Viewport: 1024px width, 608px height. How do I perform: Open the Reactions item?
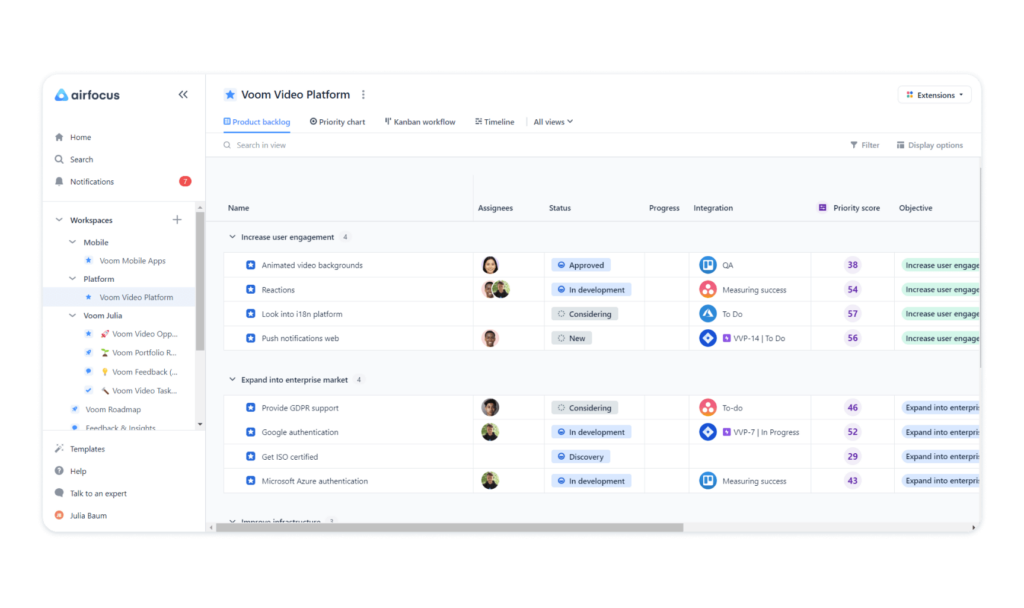pos(278,290)
